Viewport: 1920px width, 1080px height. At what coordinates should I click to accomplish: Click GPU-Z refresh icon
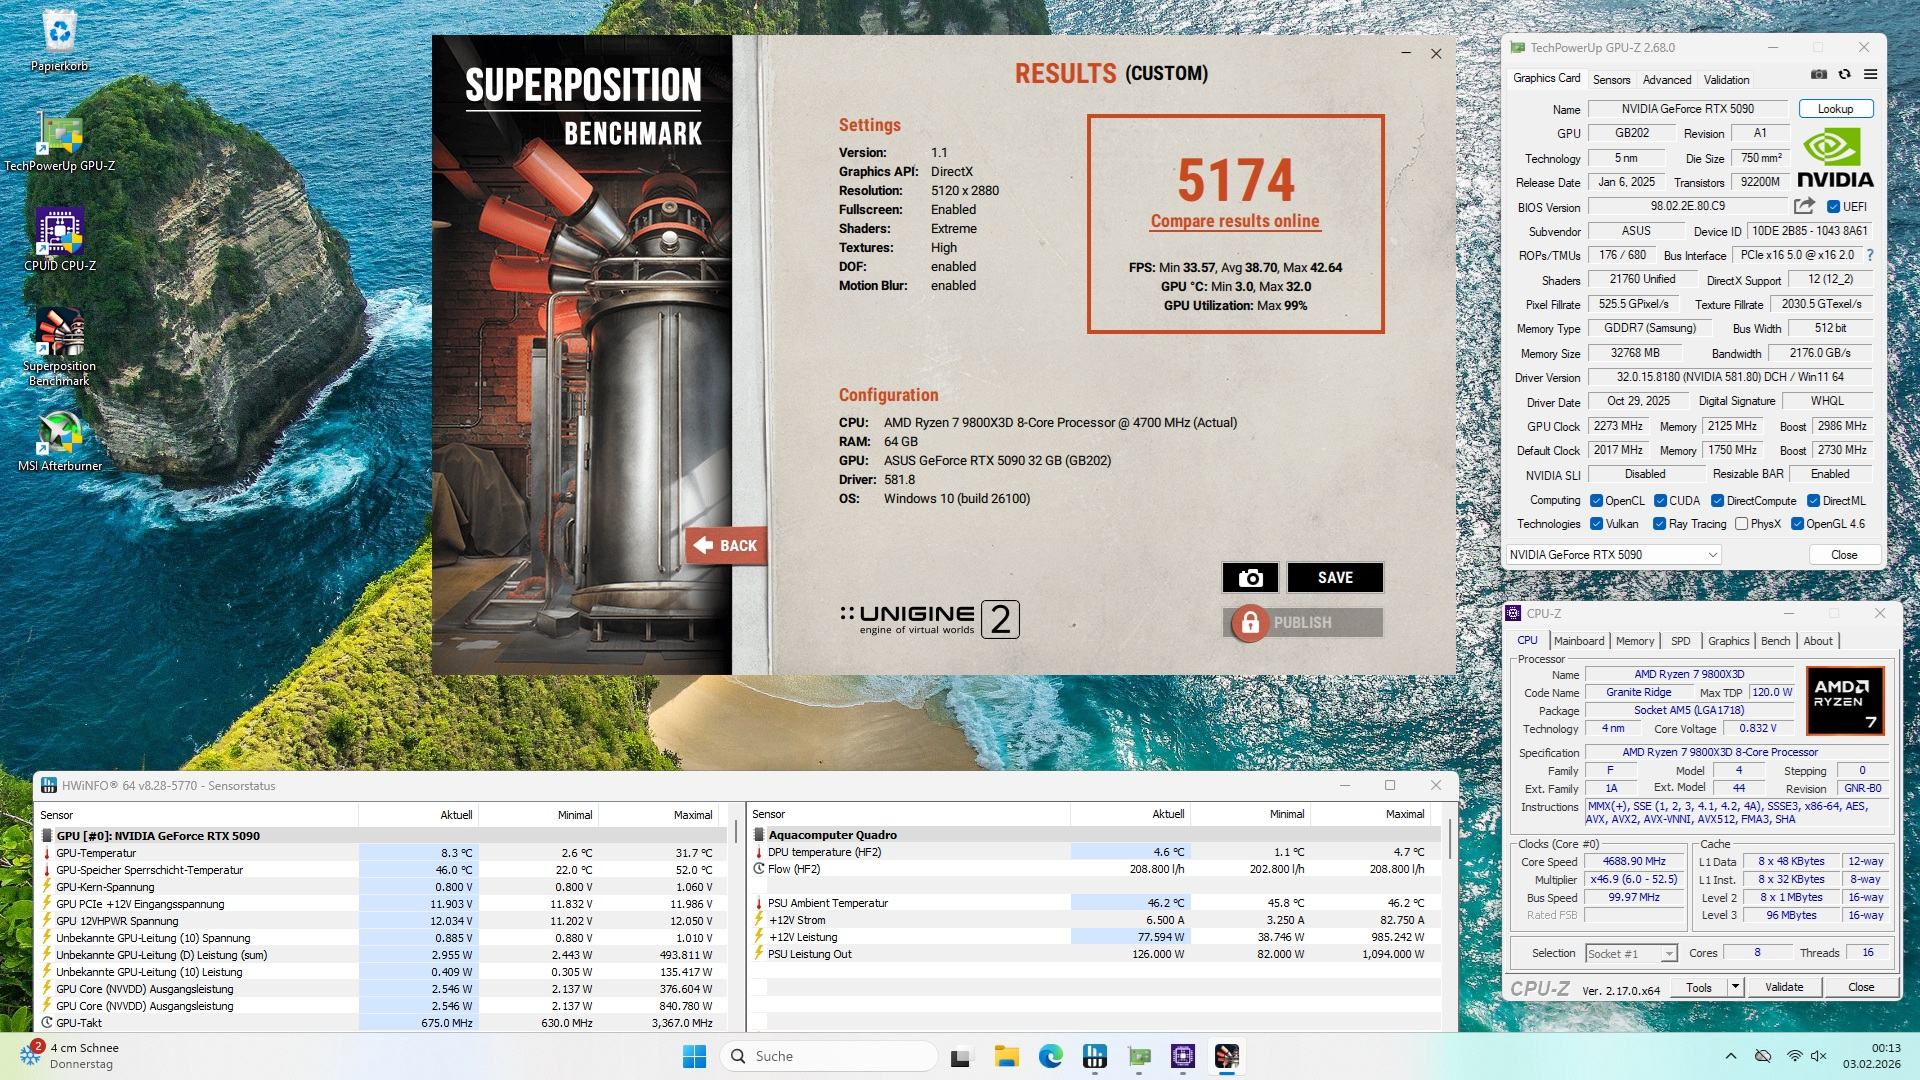pos(1845,75)
